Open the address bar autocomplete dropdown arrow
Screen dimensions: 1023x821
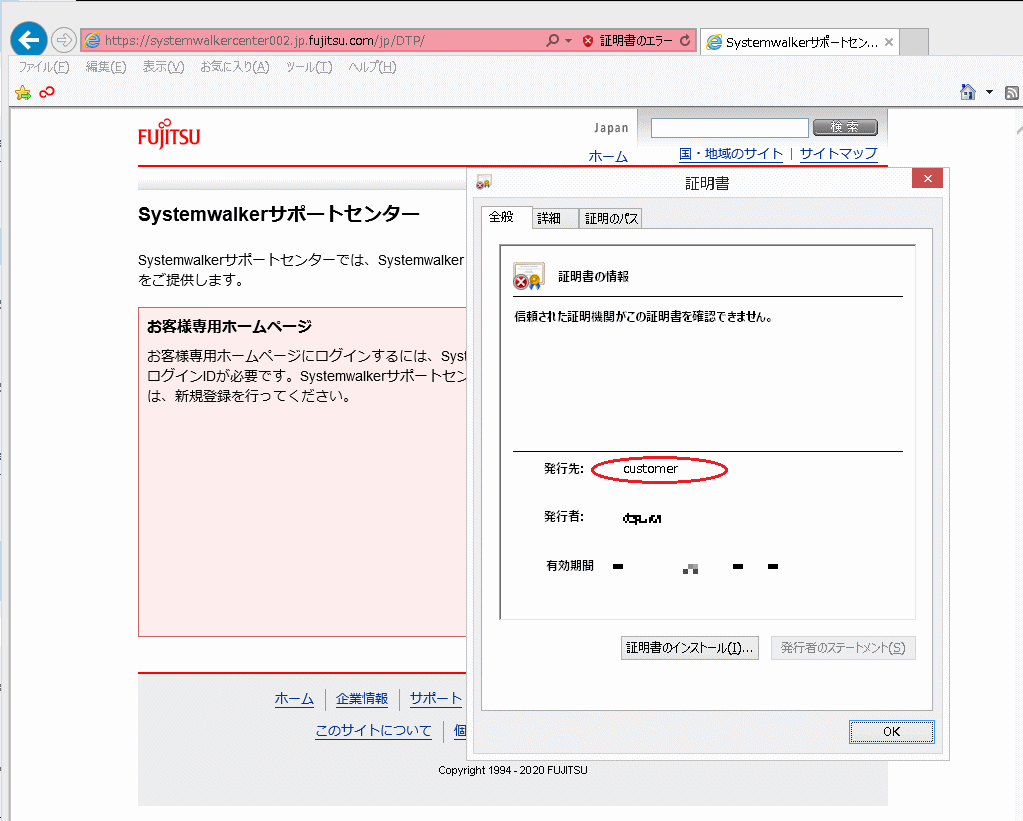(568, 41)
